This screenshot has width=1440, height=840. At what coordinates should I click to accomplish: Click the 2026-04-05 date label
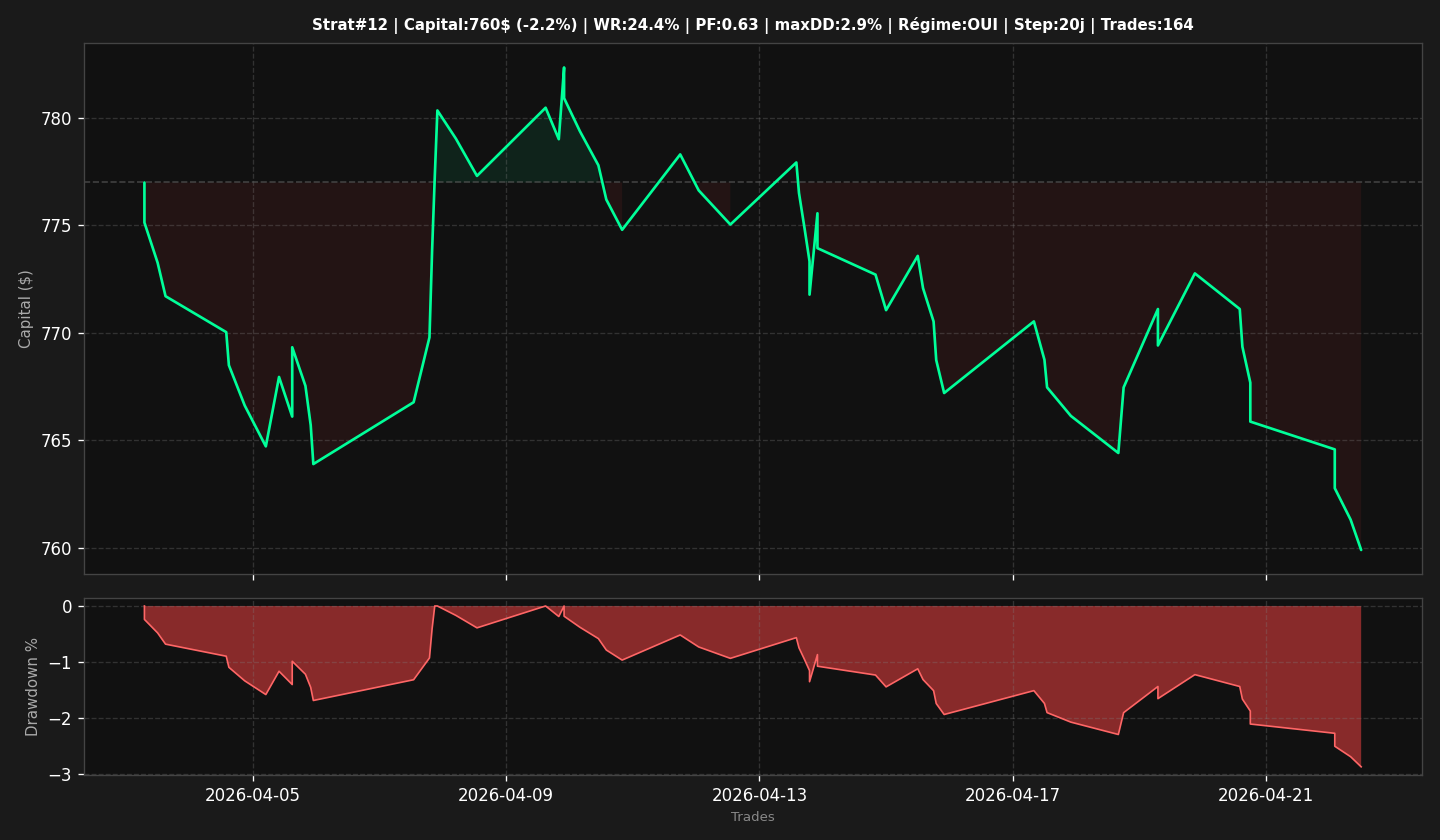(253, 796)
